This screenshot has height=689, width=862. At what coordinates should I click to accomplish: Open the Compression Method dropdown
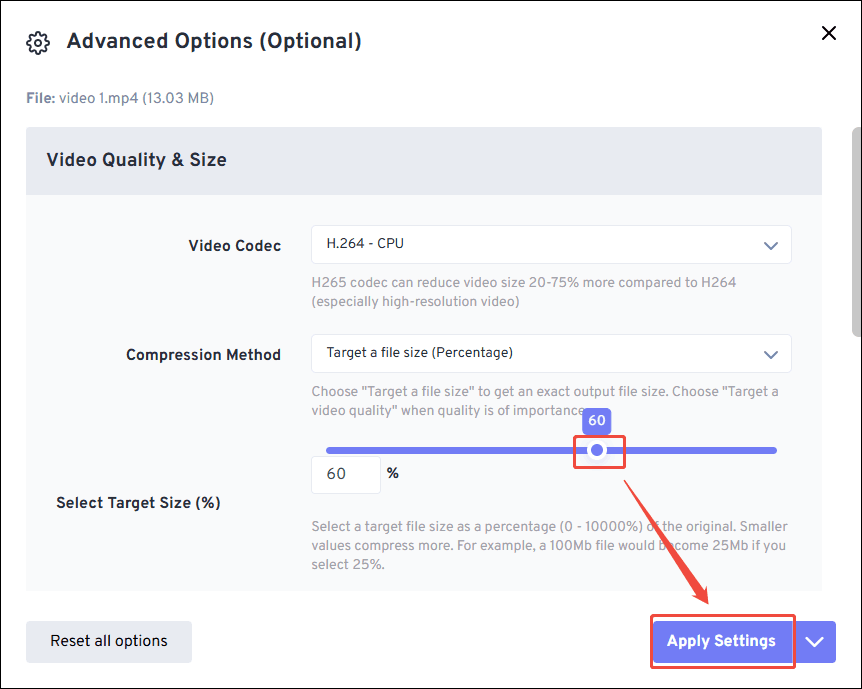click(551, 353)
